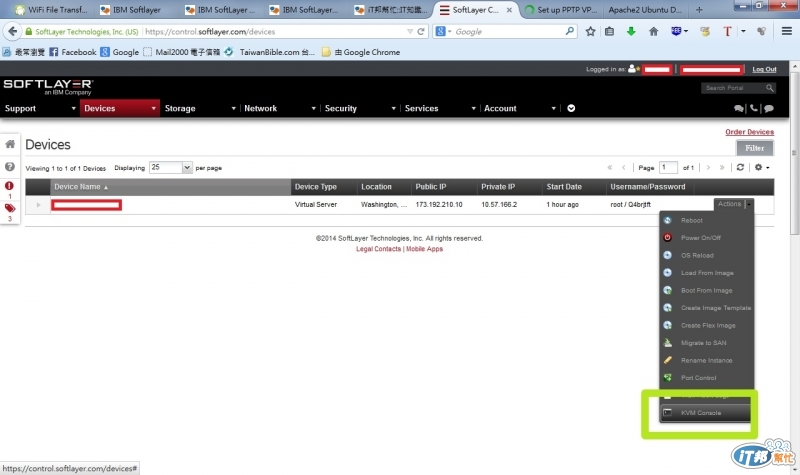
Task: Click the Public IP 173.192.210.10 cell
Action: coord(439,205)
